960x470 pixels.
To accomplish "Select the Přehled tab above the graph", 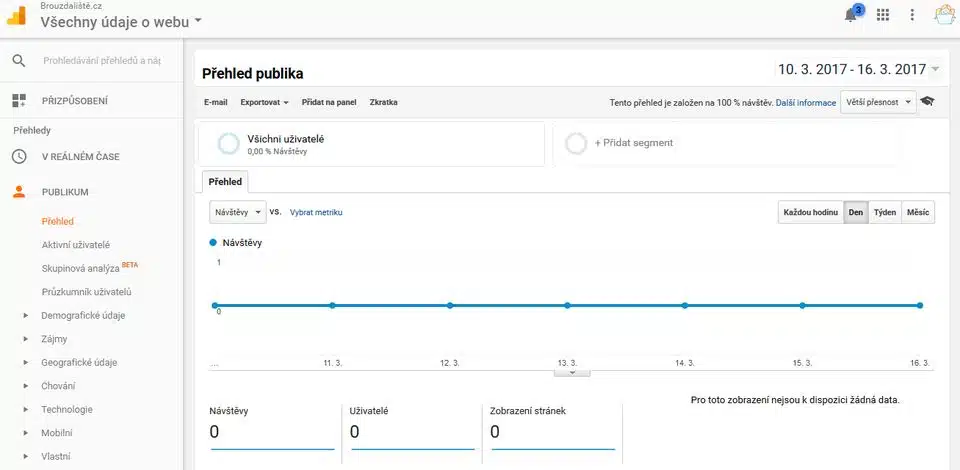I will (x=225, y=182).
